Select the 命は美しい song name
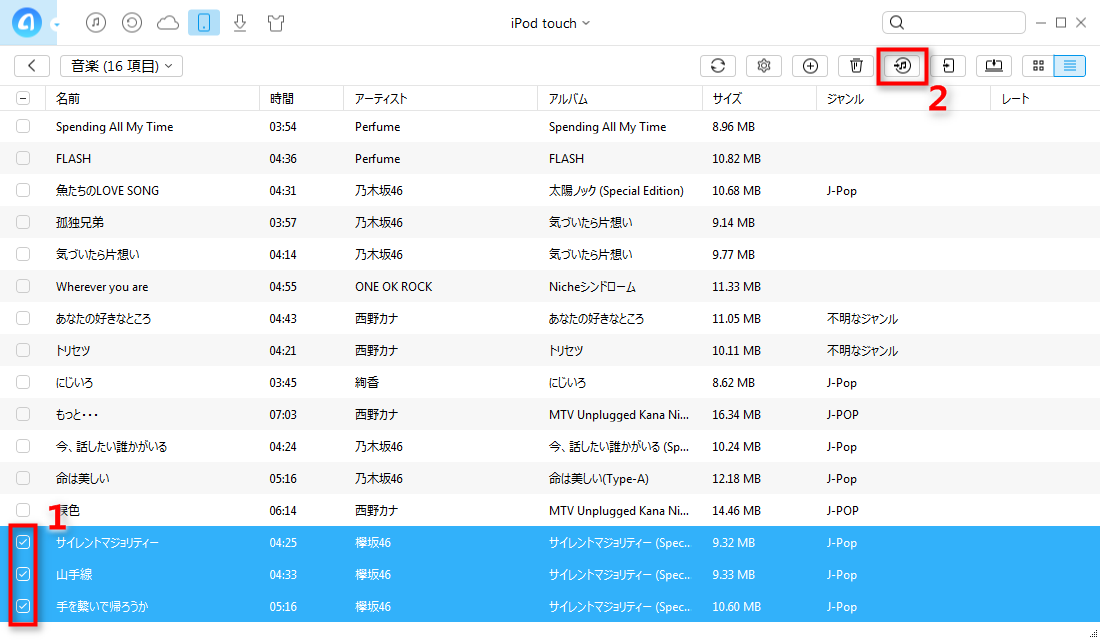1100x640 pixels. [x=83, y=479]
